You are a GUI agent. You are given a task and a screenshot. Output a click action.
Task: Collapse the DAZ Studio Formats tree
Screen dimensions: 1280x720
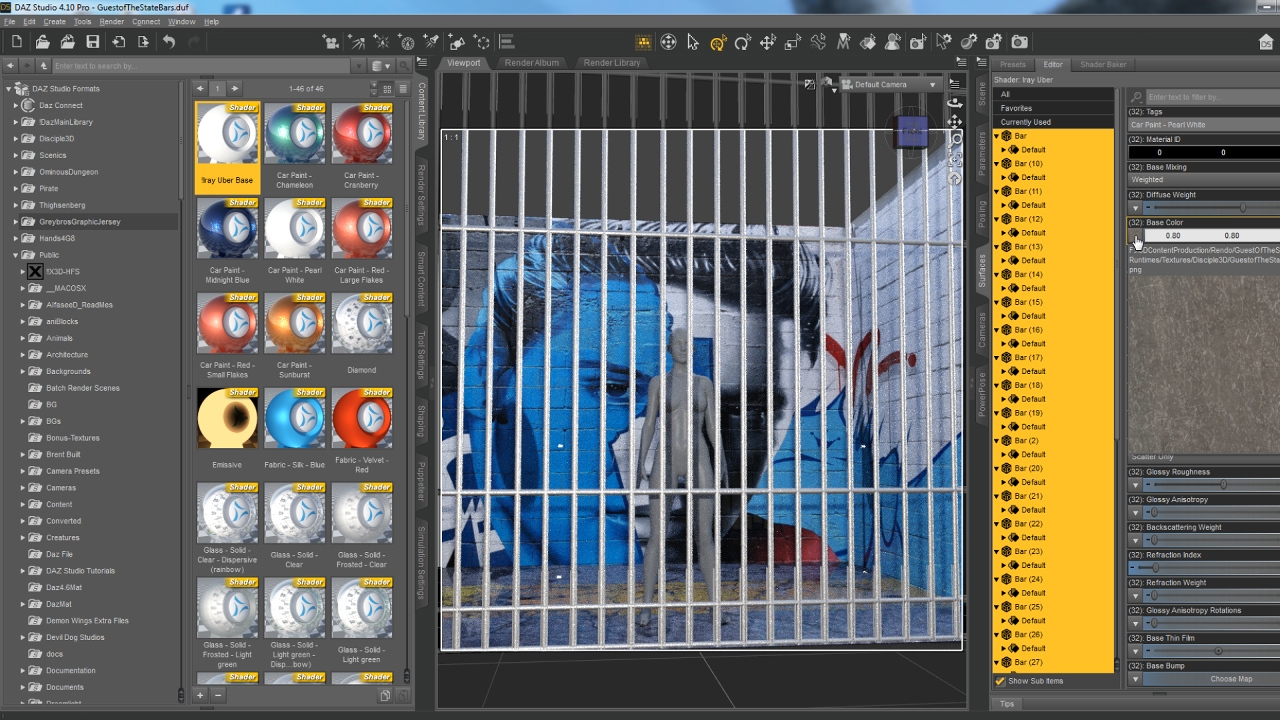(10, 89)
